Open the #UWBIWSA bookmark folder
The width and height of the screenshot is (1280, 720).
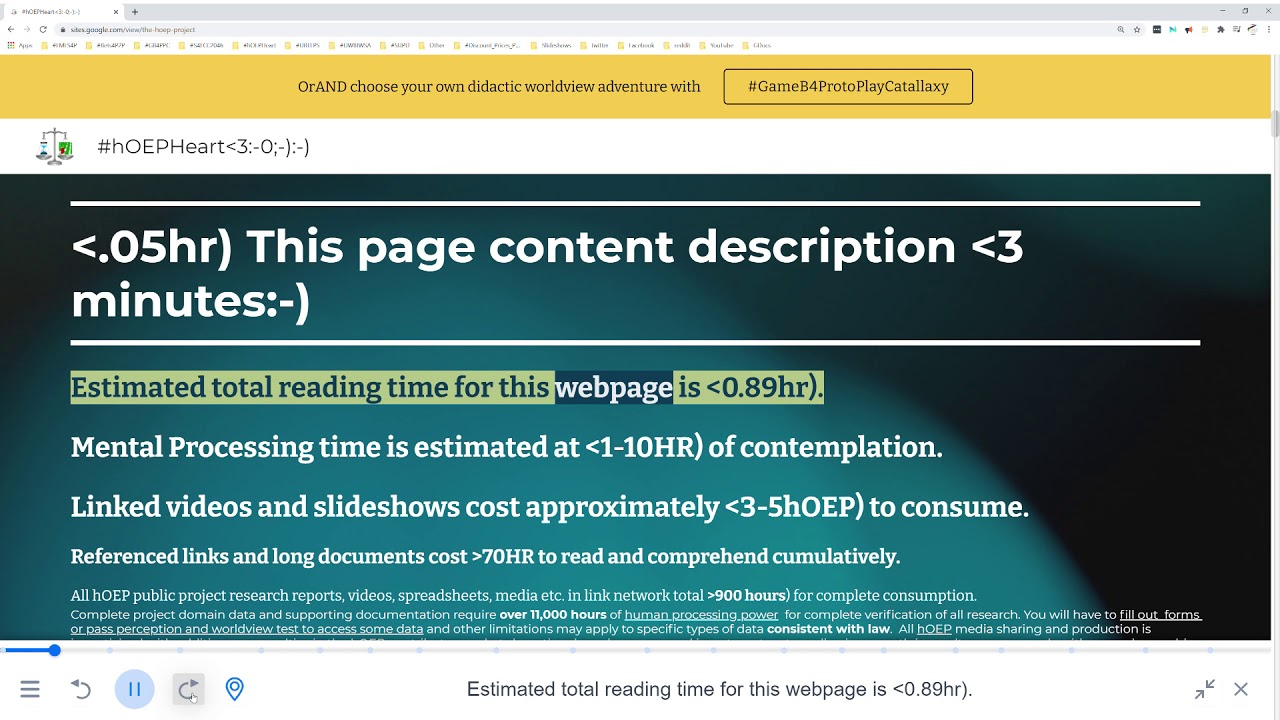coord(348,45)
